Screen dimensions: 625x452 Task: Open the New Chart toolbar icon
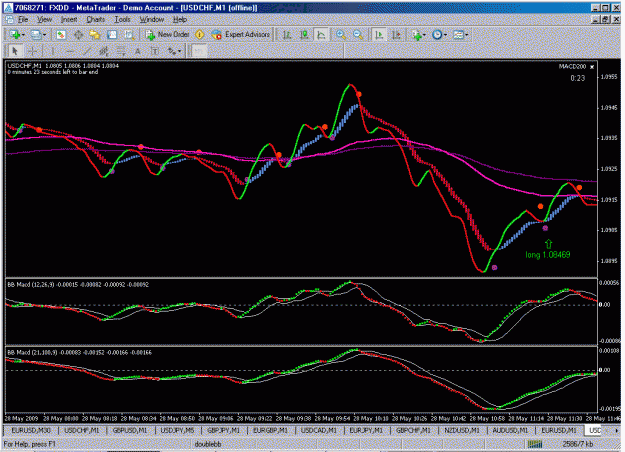point(15,35)
